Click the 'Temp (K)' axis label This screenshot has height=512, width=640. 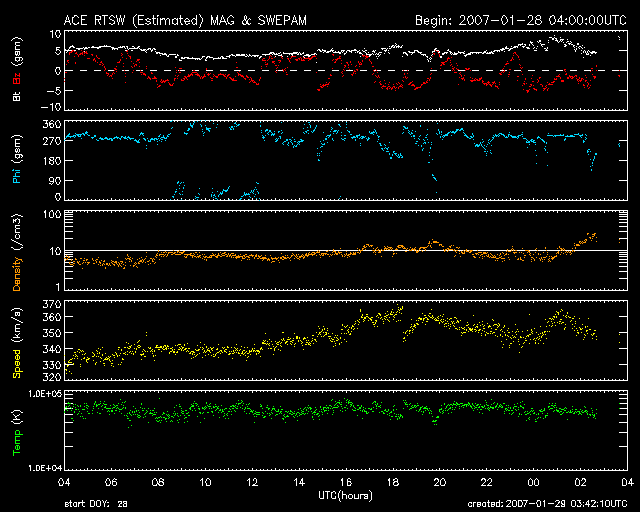[17, 432]
